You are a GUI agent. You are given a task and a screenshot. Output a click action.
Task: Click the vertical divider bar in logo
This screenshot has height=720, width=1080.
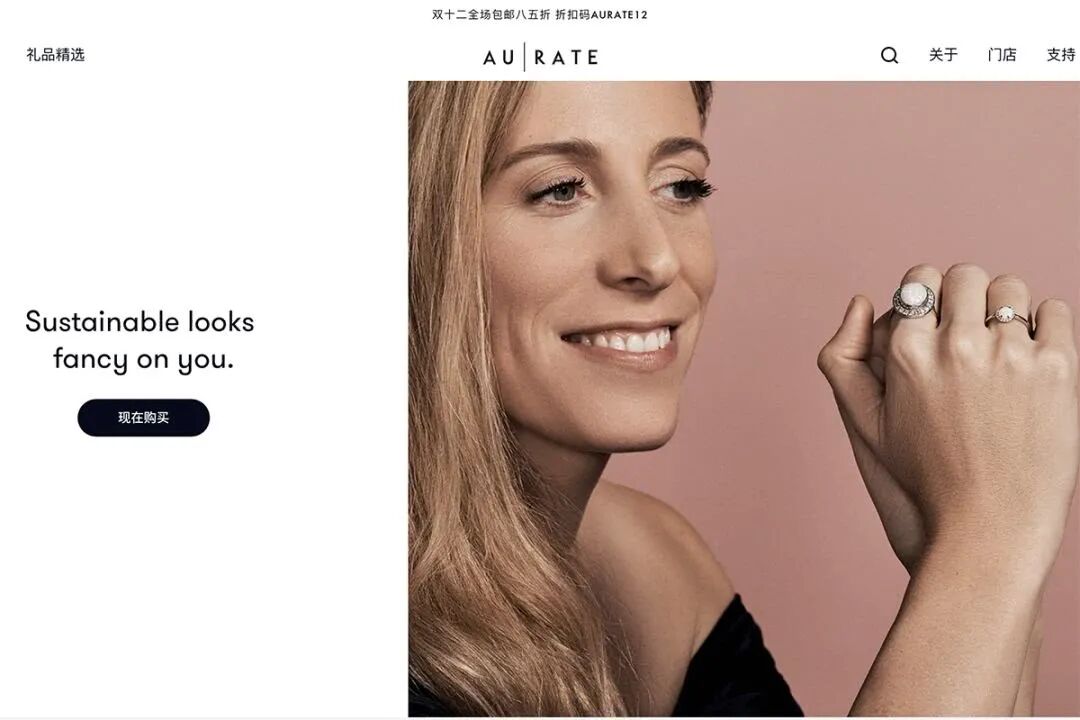pos(525,56)
